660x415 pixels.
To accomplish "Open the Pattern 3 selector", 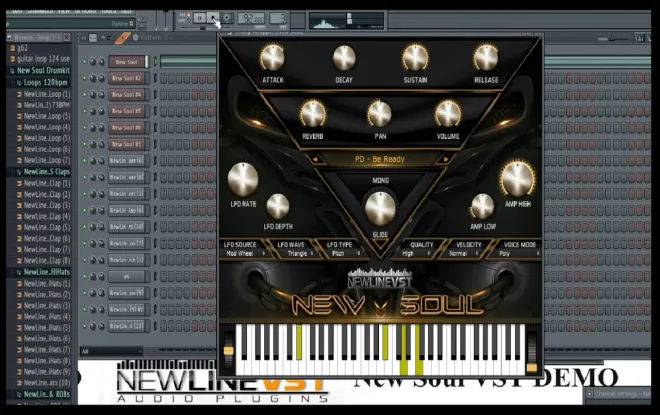I will (x=154, y=37).
